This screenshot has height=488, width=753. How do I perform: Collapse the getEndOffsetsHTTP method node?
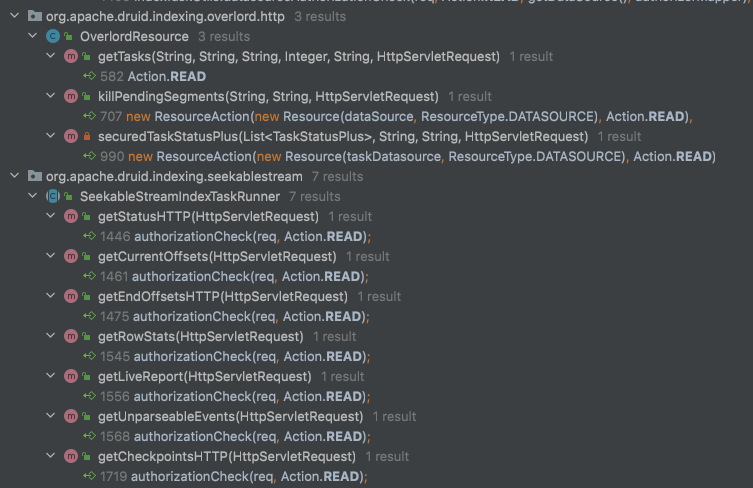click(50, 296)
